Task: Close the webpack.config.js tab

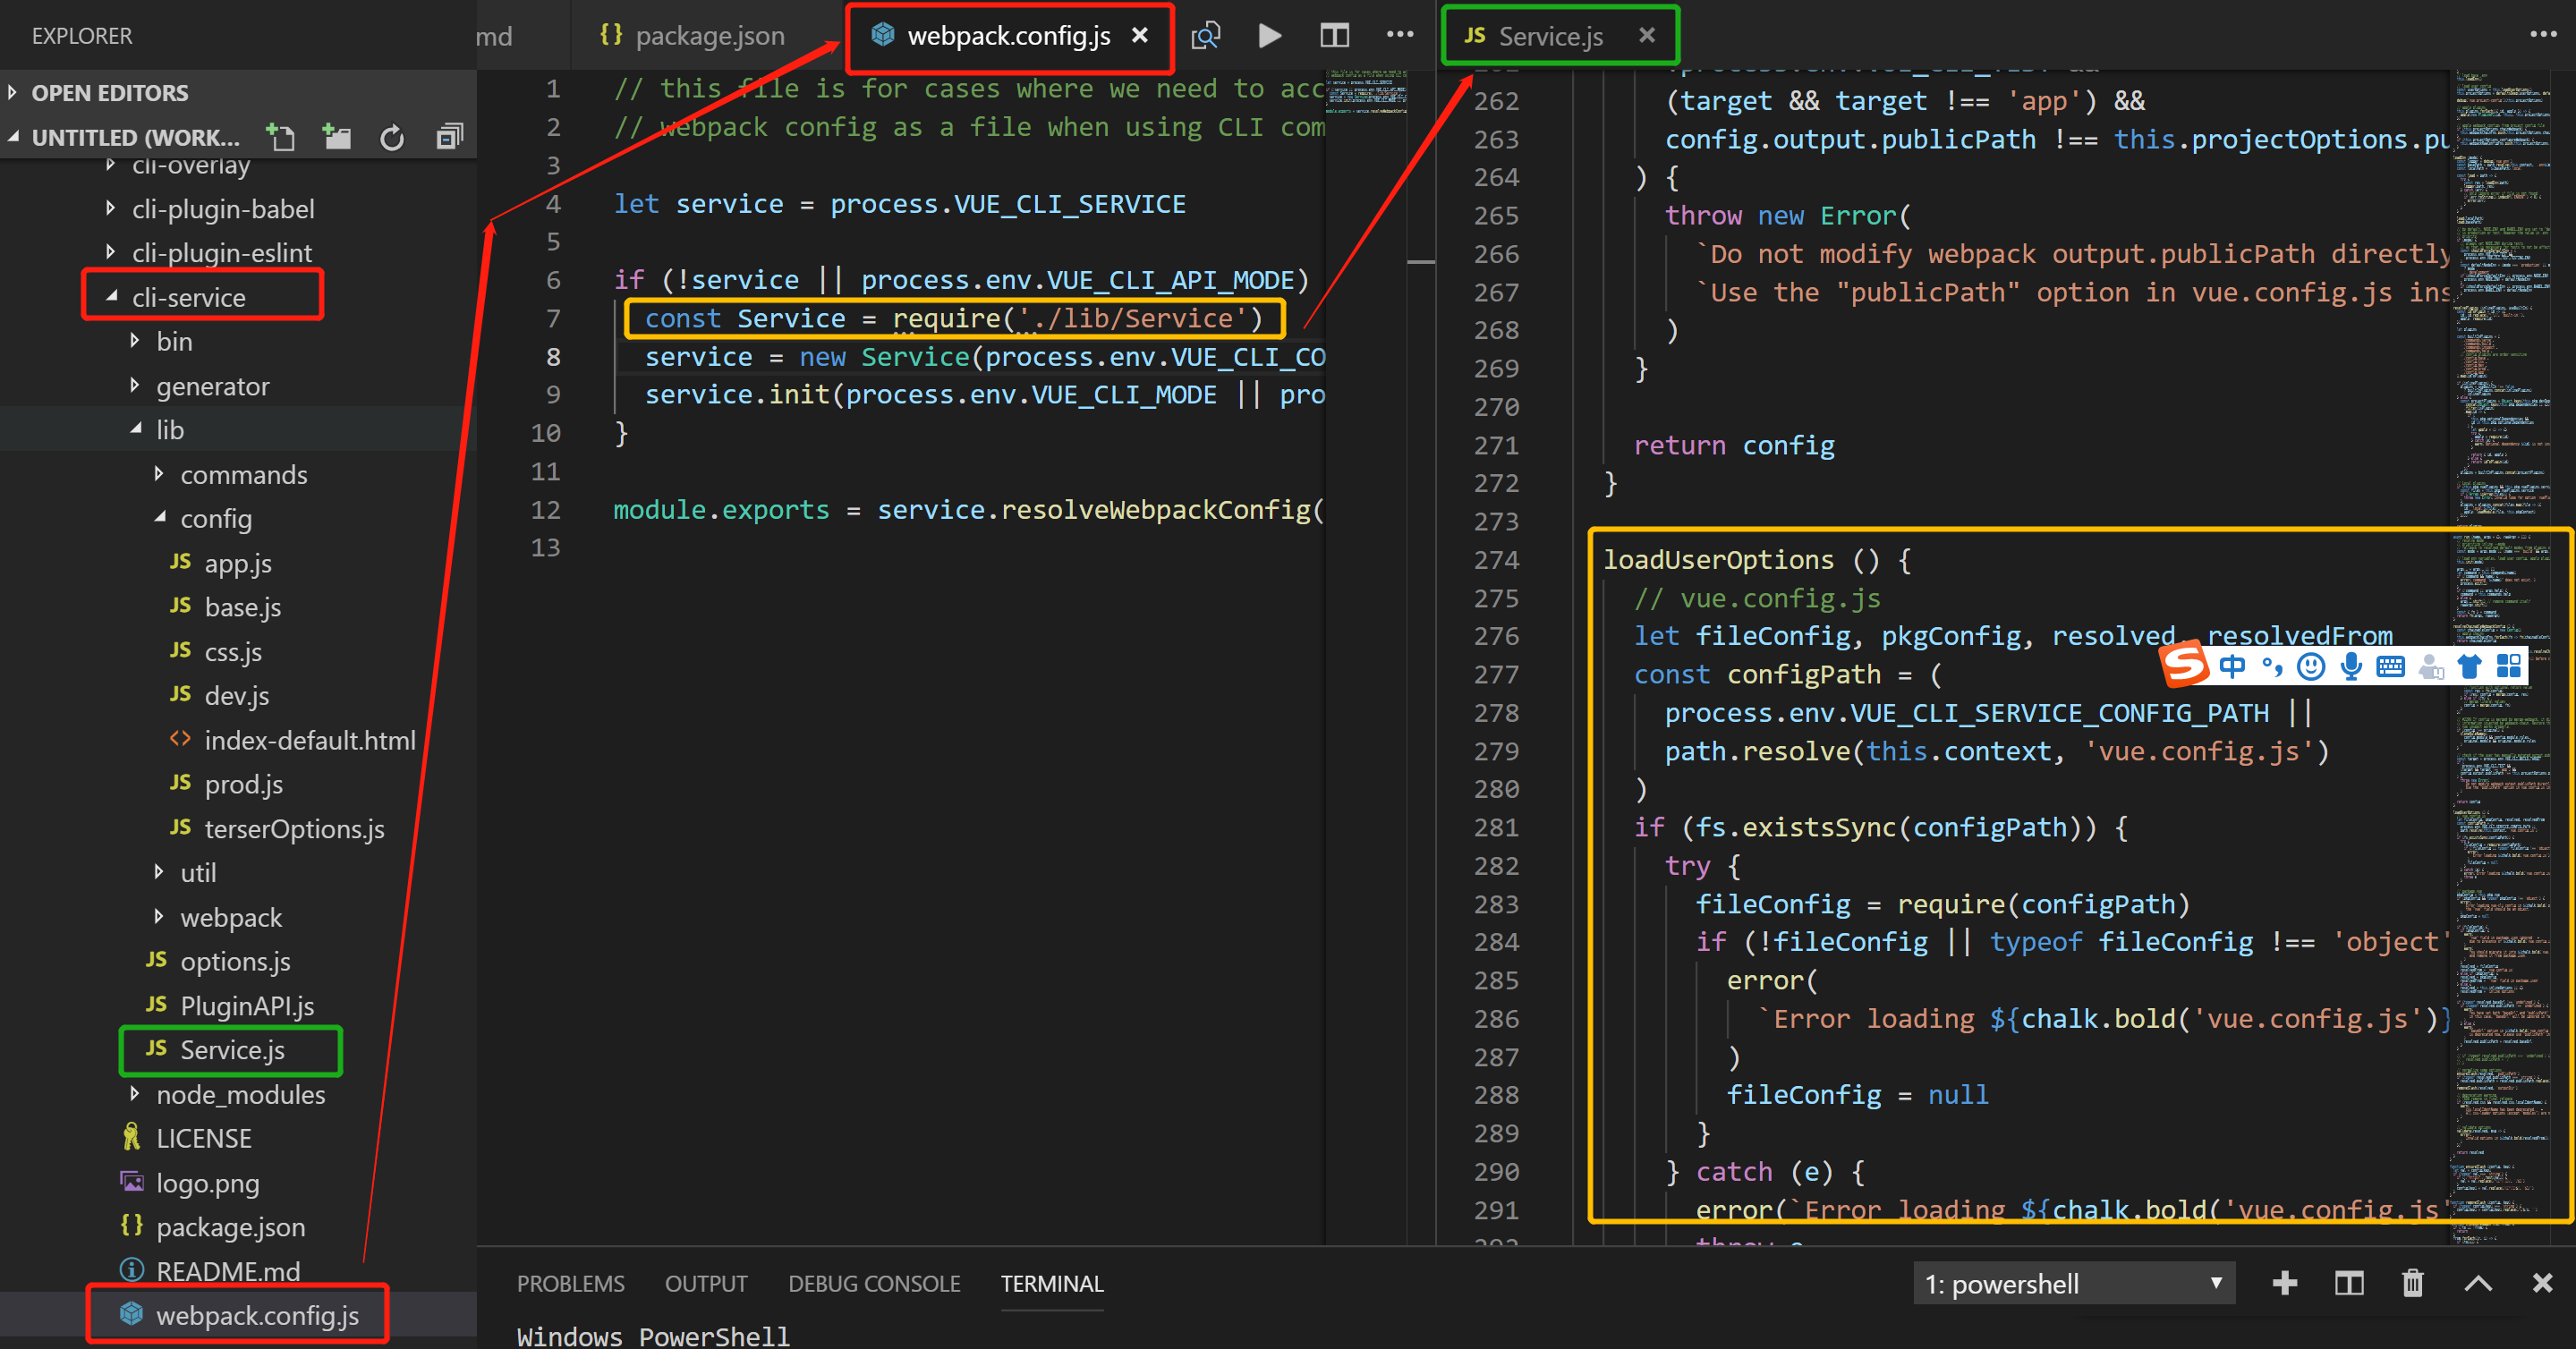Action: tap(1139, 36)
